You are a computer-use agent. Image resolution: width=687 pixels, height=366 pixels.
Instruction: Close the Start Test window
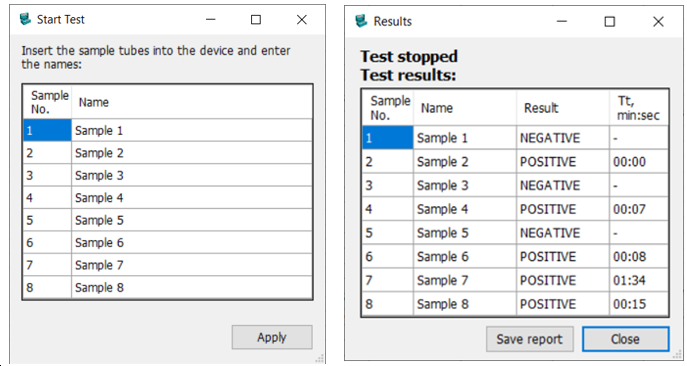click(x=301, y=20)
